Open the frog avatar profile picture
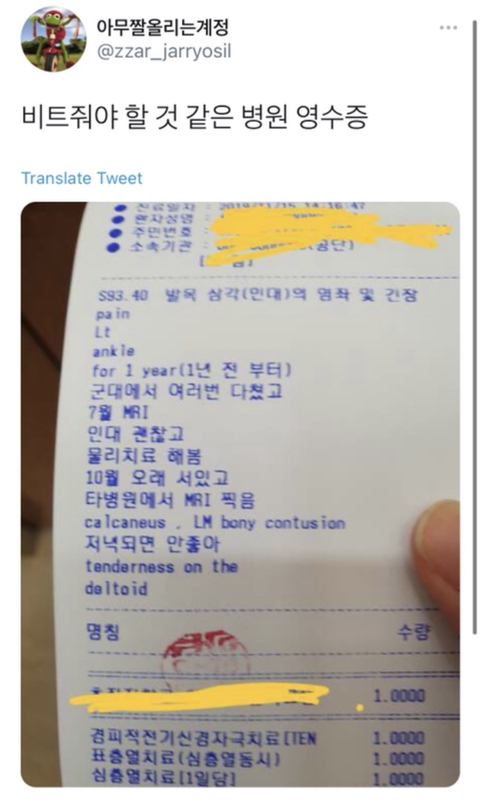This screenshot has height=810, width=480. (53, 39)
